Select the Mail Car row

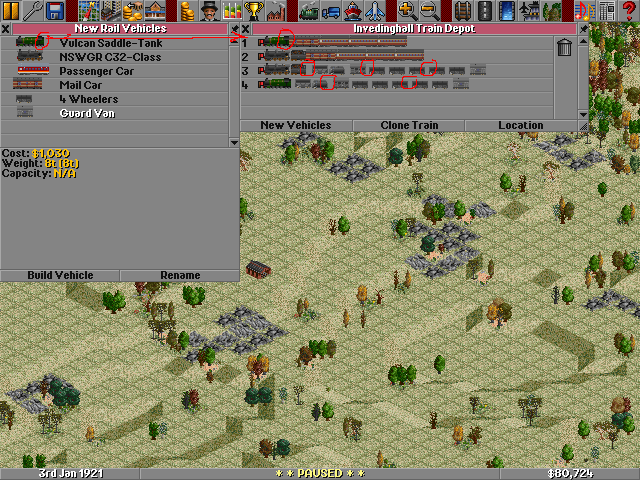pos(114,85)
